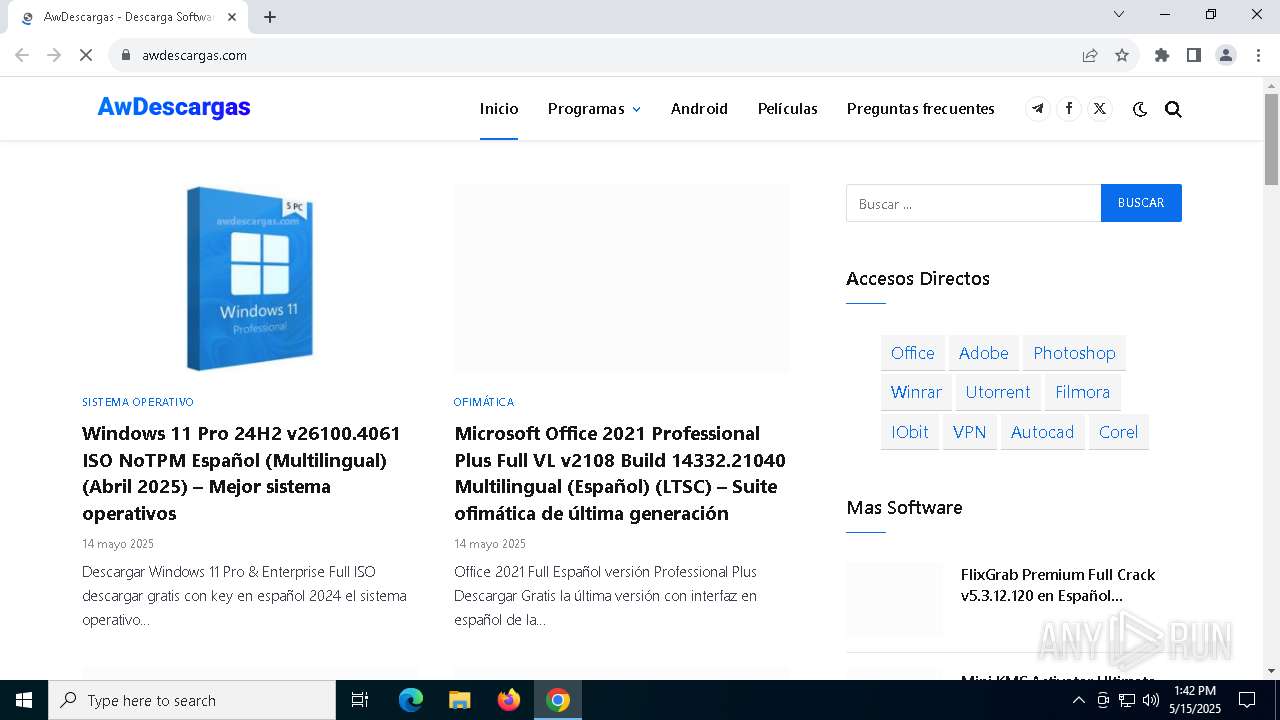Open FlixGrab post thumbnail
Viewport: 1280px width, 720px height.
[x=895, y=599]
